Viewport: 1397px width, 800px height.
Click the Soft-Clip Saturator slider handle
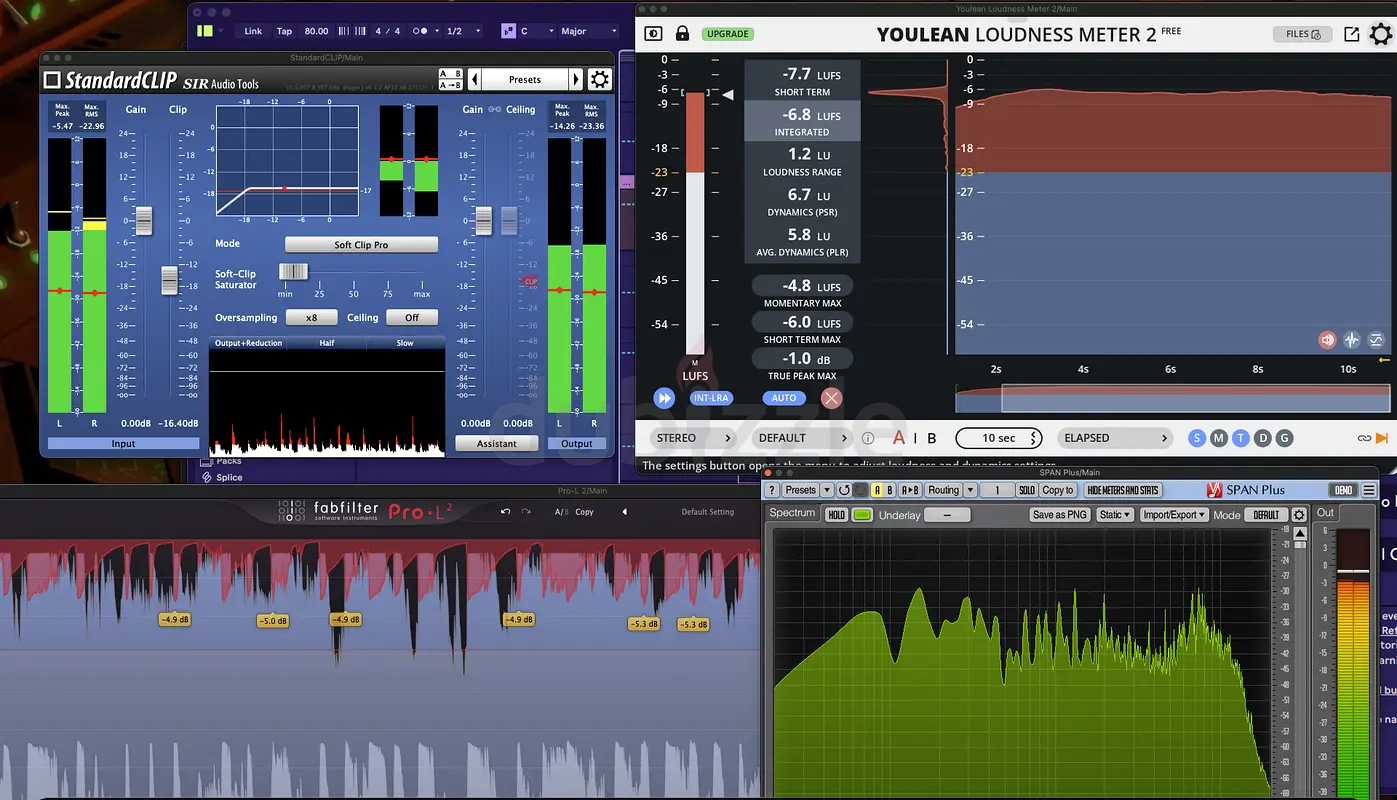tap(293, 272)
